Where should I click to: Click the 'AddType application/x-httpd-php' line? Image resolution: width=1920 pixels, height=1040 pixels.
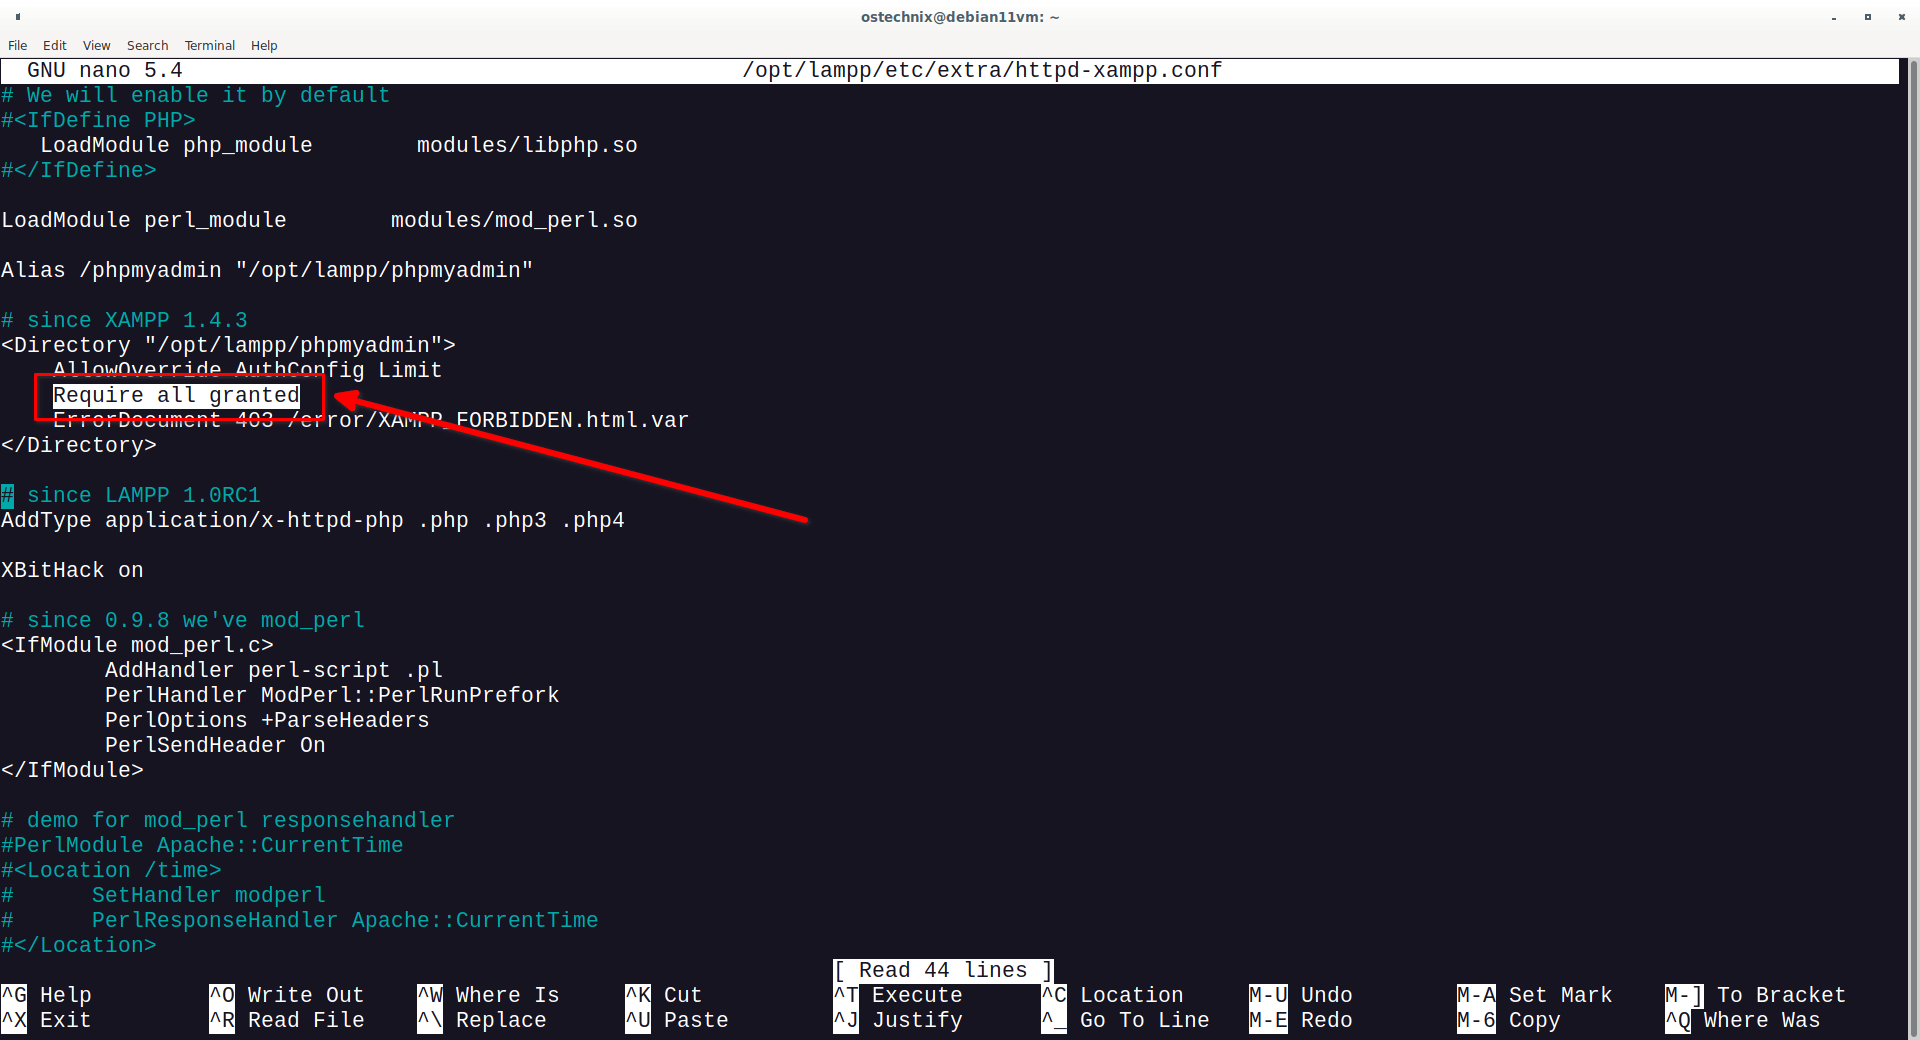pyautogui.click(x=313, y=520)
